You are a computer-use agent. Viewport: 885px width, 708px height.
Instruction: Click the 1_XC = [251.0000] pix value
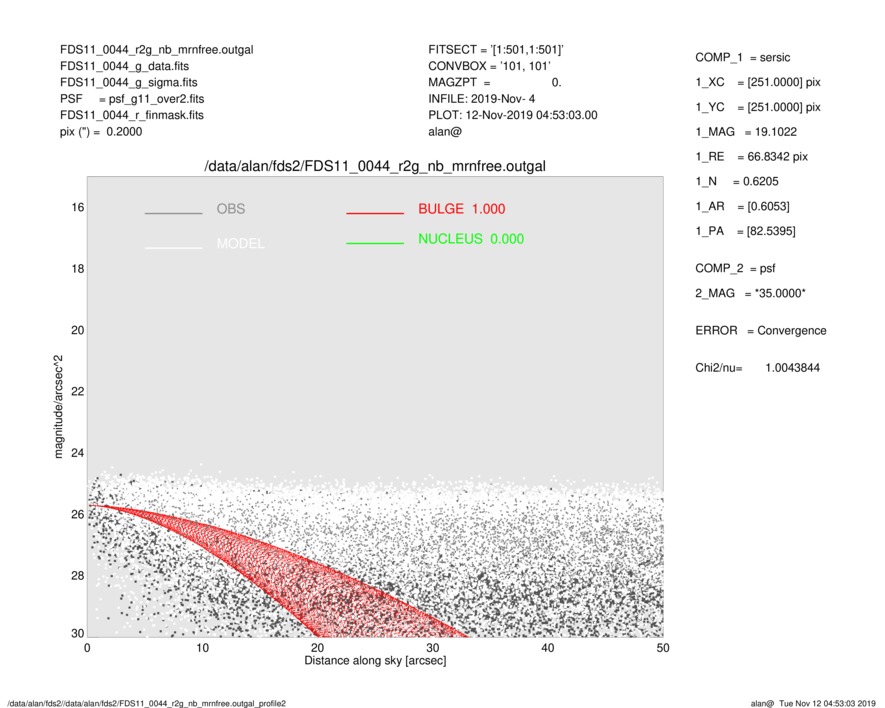[758, 82]
